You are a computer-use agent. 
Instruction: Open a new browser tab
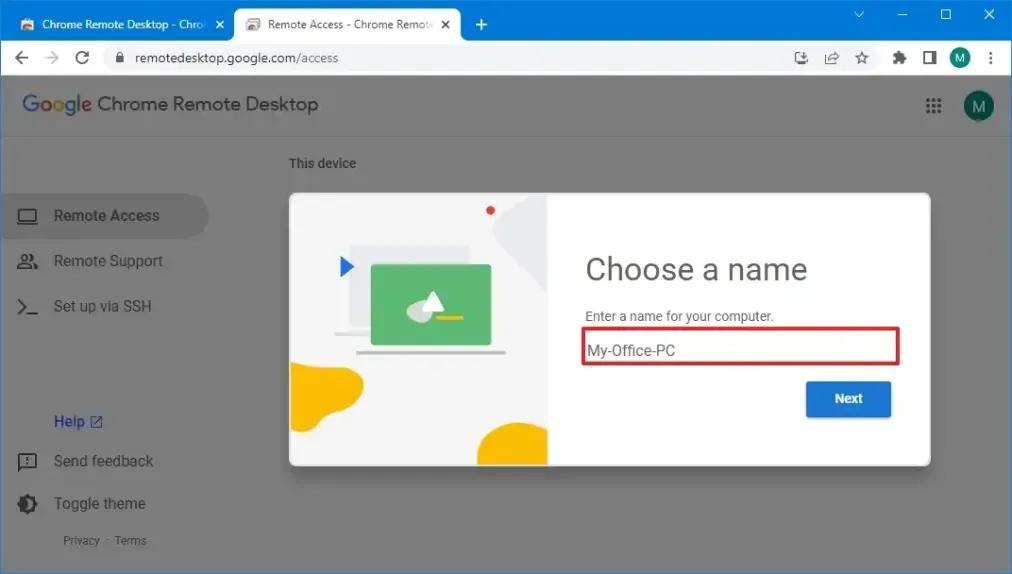[481, 25]
